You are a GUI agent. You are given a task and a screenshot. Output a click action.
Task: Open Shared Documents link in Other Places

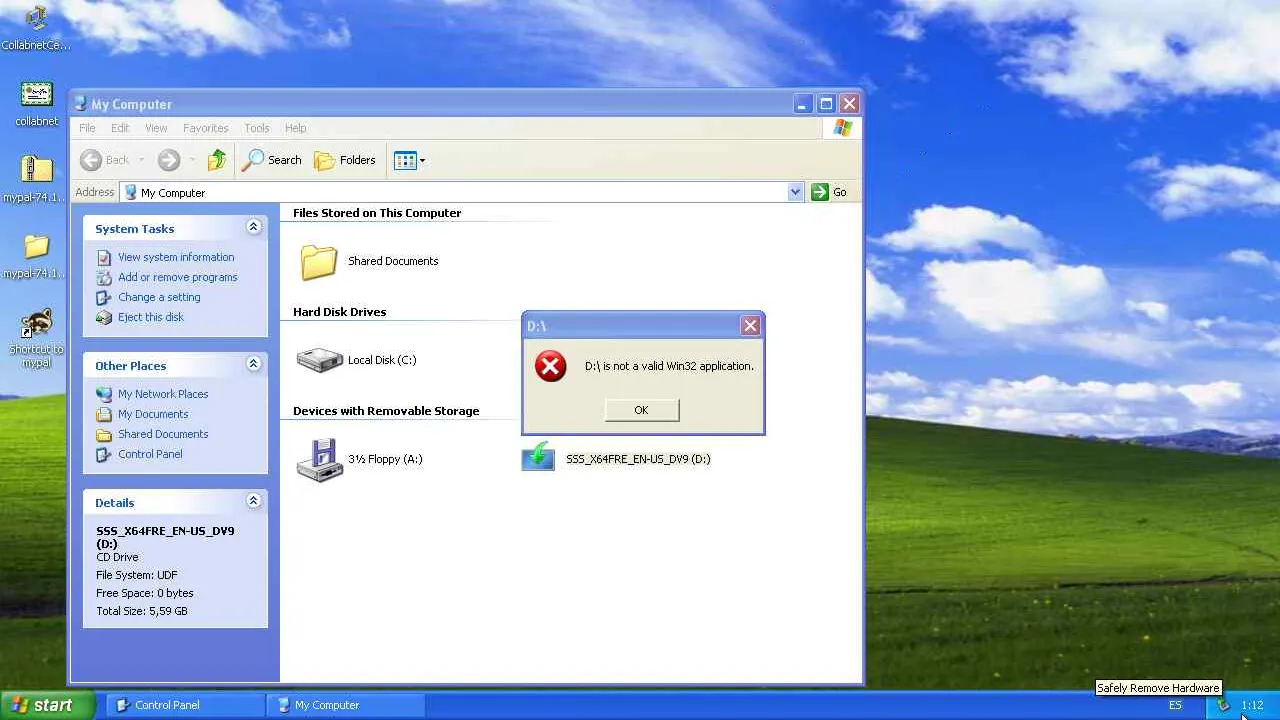coord(163,434)
